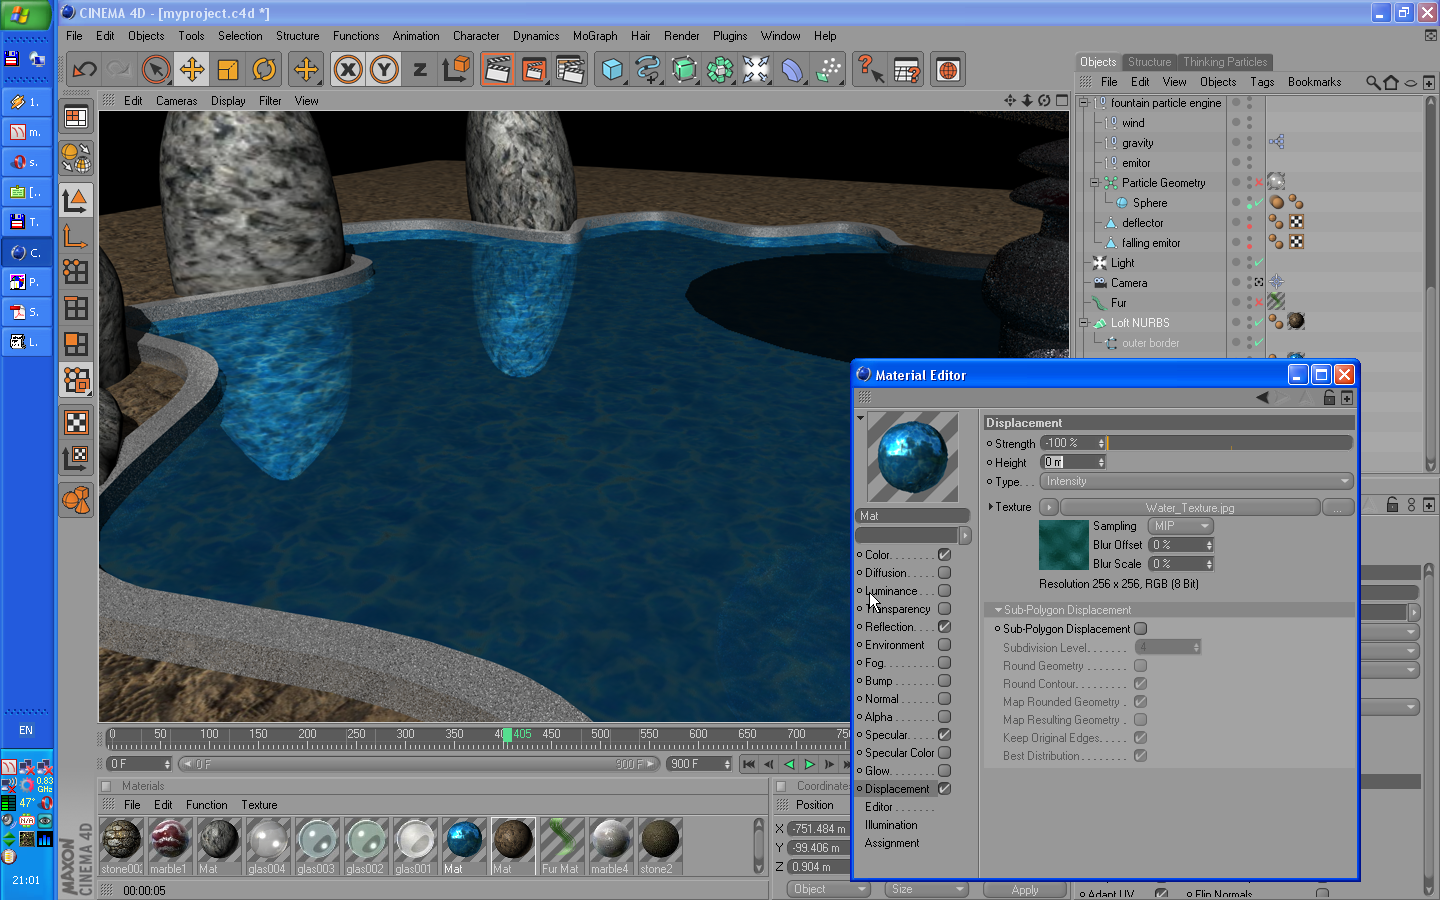The height and width of the screenshot is (900, 1440).
Task: Enable the Transparency channel checkbox
Action: pos(944,609)
